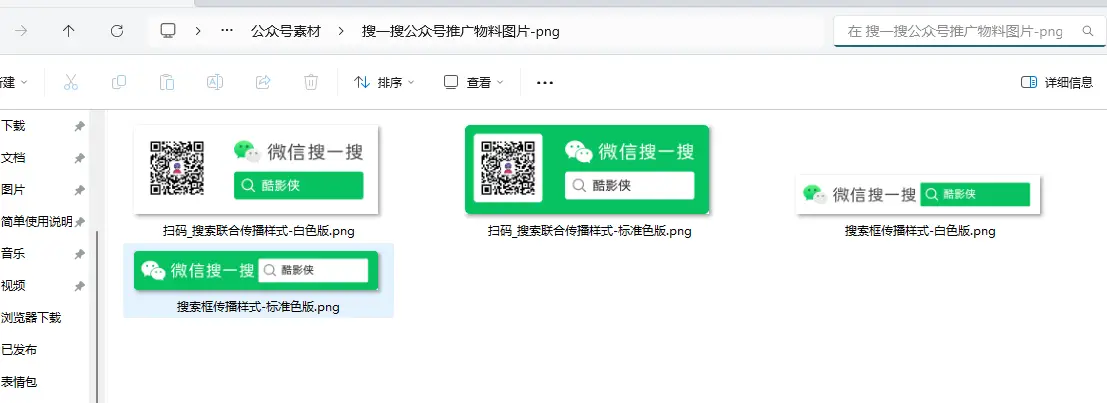
Task: Open 下载 in the sidebar
Action: [x=13, y=126]
